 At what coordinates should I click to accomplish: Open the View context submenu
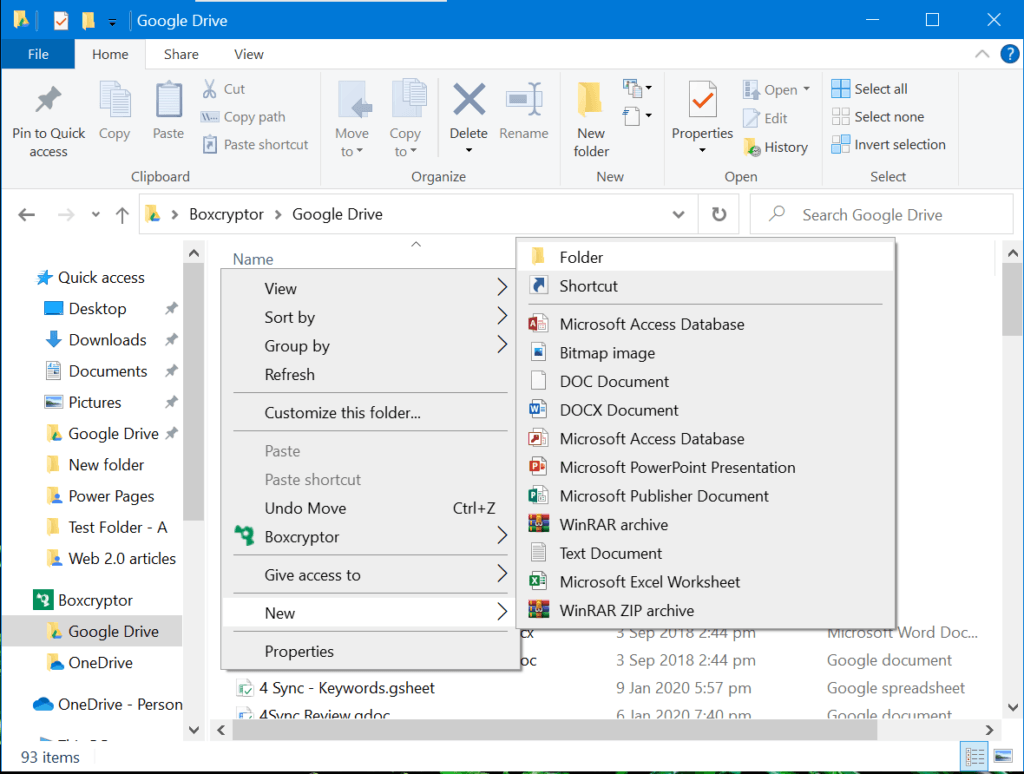[370, 288]
